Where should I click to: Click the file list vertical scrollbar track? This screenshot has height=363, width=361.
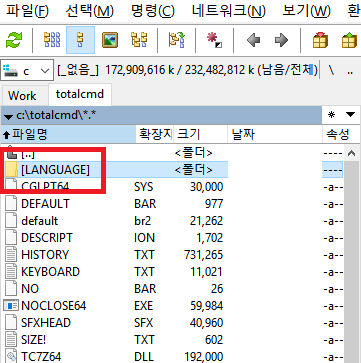click(351, 262)
